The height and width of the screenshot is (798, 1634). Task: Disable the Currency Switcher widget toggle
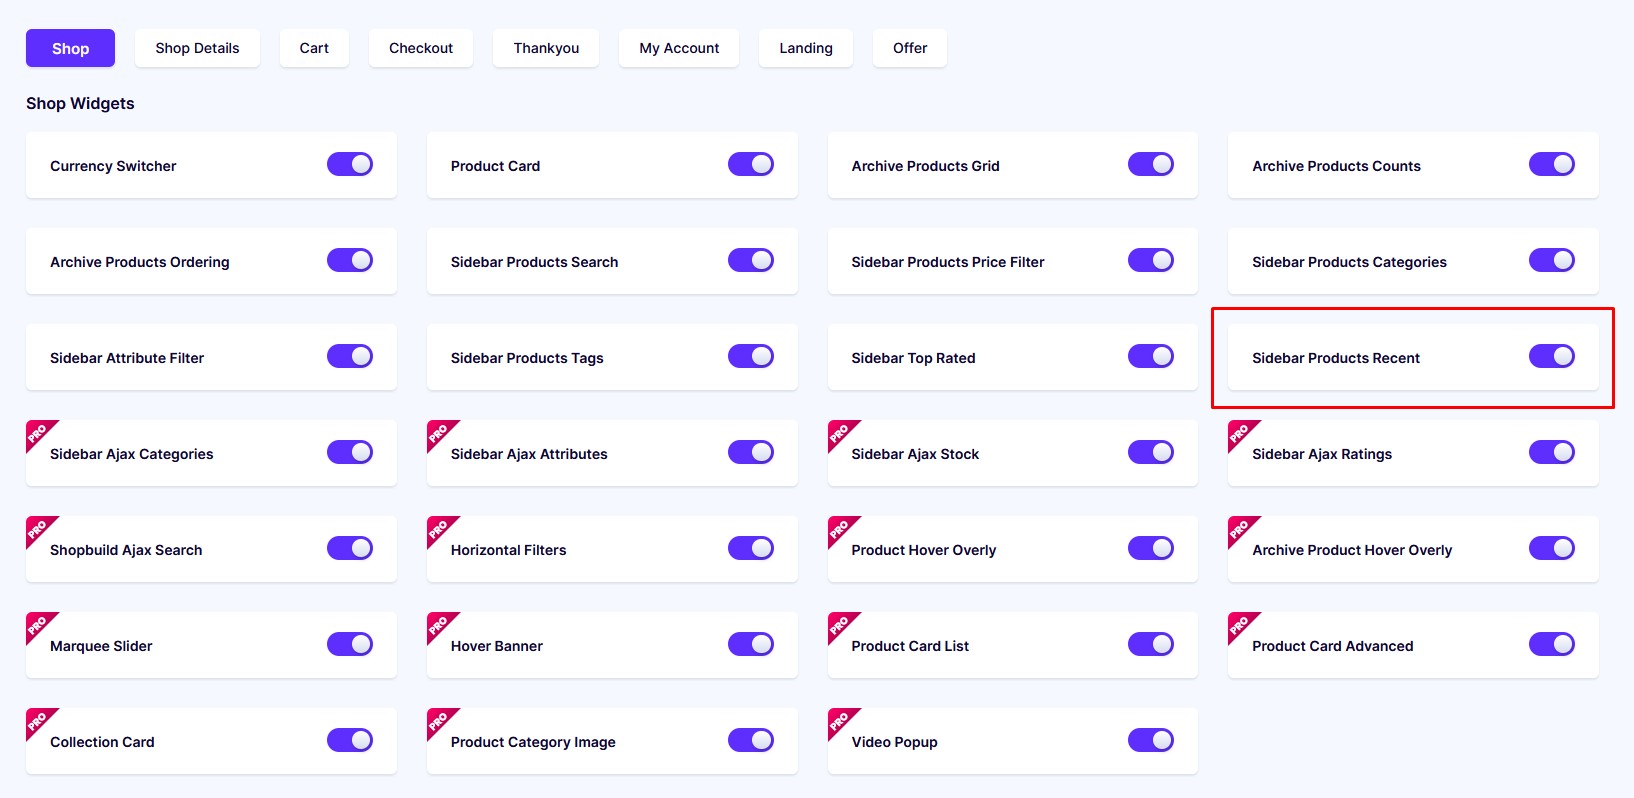tap(350, 164)
